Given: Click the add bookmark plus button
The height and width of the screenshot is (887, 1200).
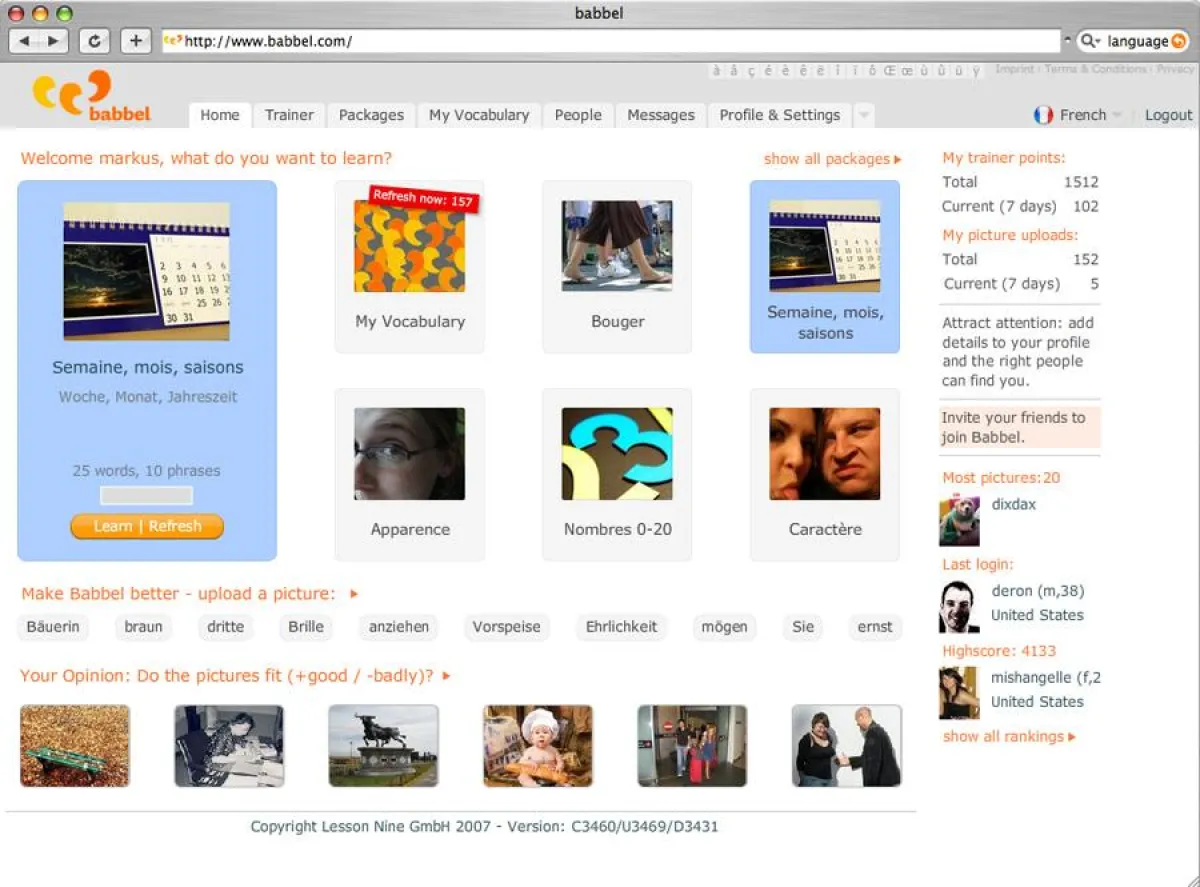Looking at the screenshot, I should (136, 41).
